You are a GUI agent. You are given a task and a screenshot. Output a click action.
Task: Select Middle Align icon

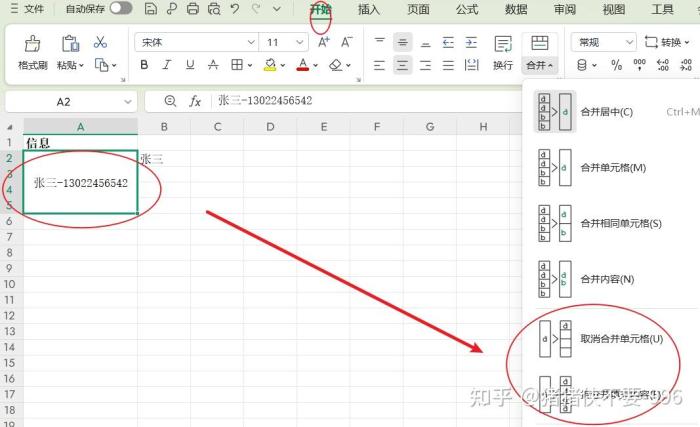click(403, 42)
